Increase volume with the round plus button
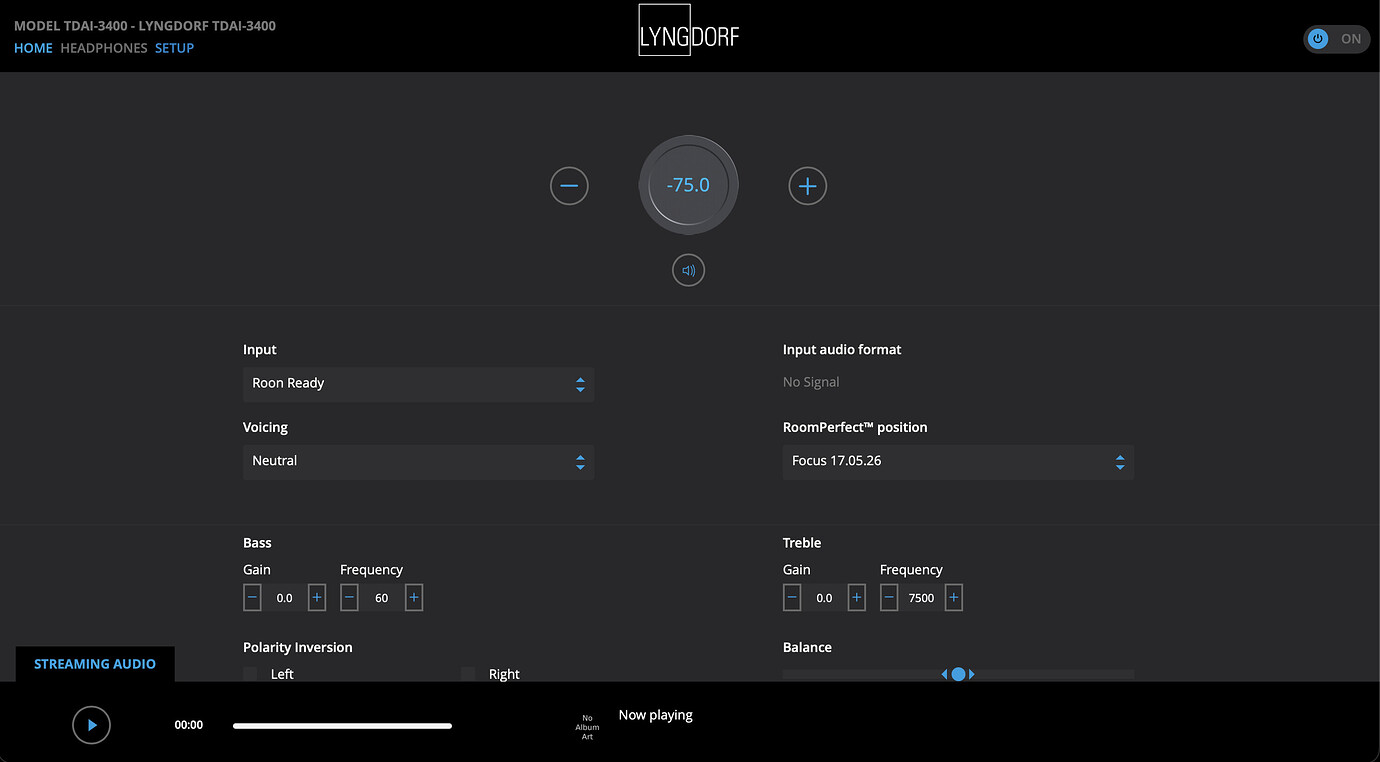 [808, 186]
